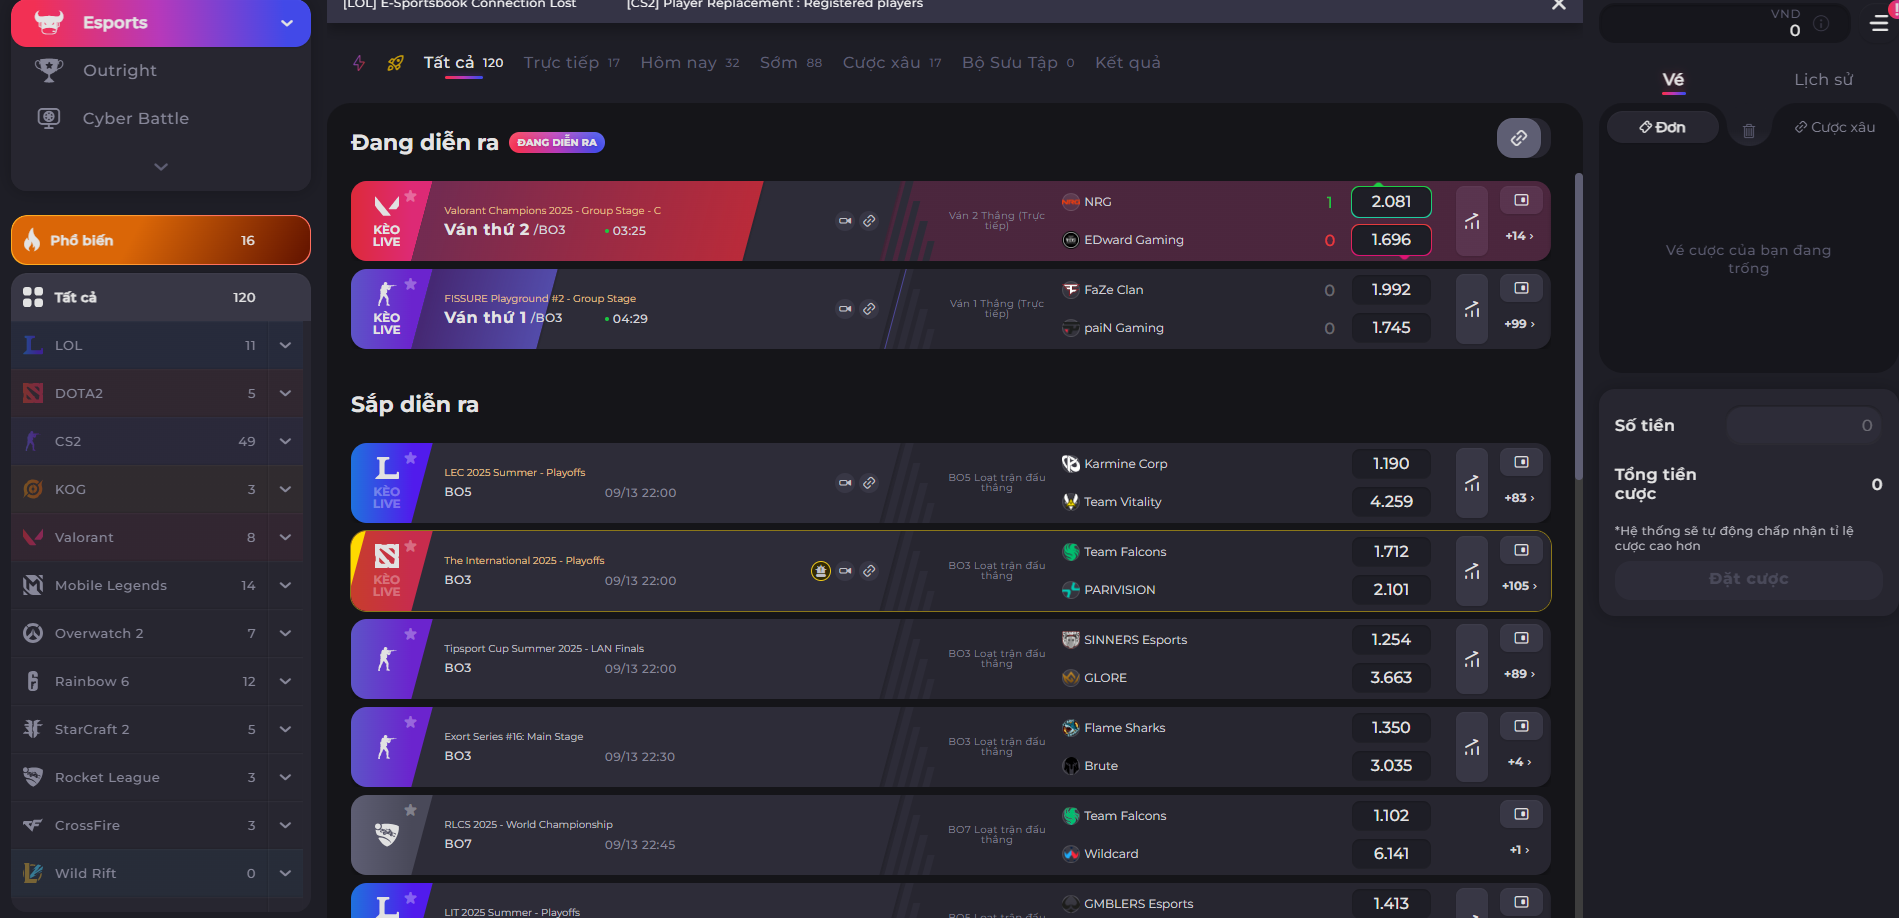Click the info icon next to VND balance
Screen dimensions: 1899x918
coord(1821,23)
